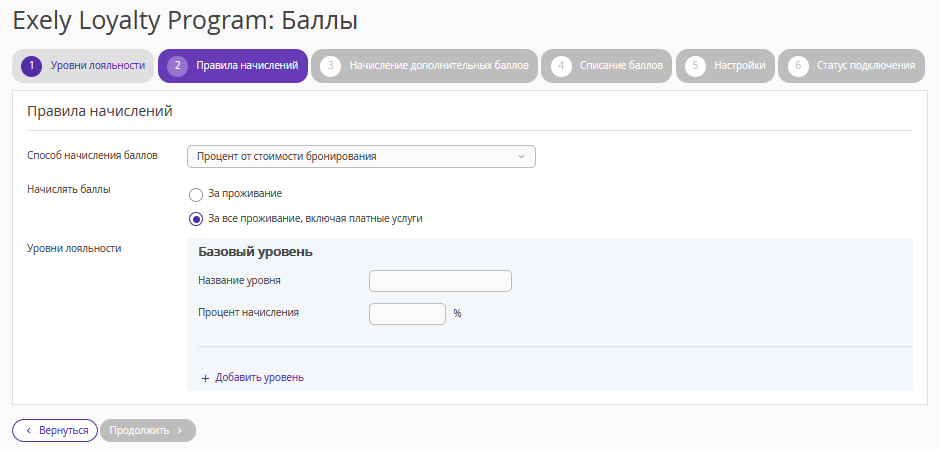The image size is (940, 449).
Task: Click left arrow icon on Вернуться button
Action: [x=29, y=431]
